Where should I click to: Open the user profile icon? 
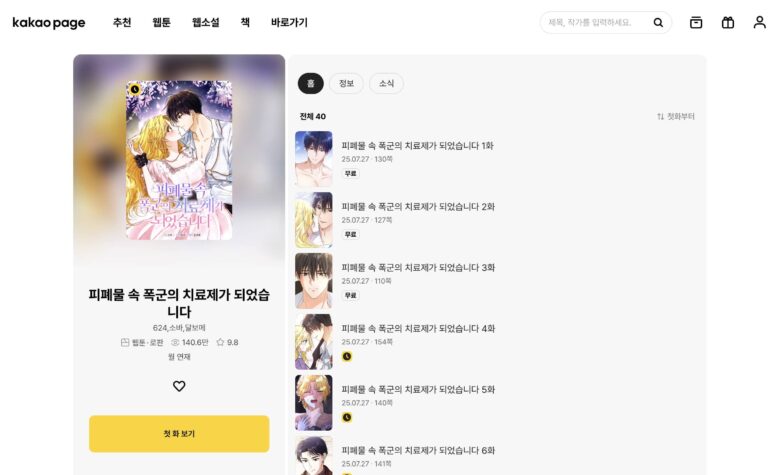[759, 22]
